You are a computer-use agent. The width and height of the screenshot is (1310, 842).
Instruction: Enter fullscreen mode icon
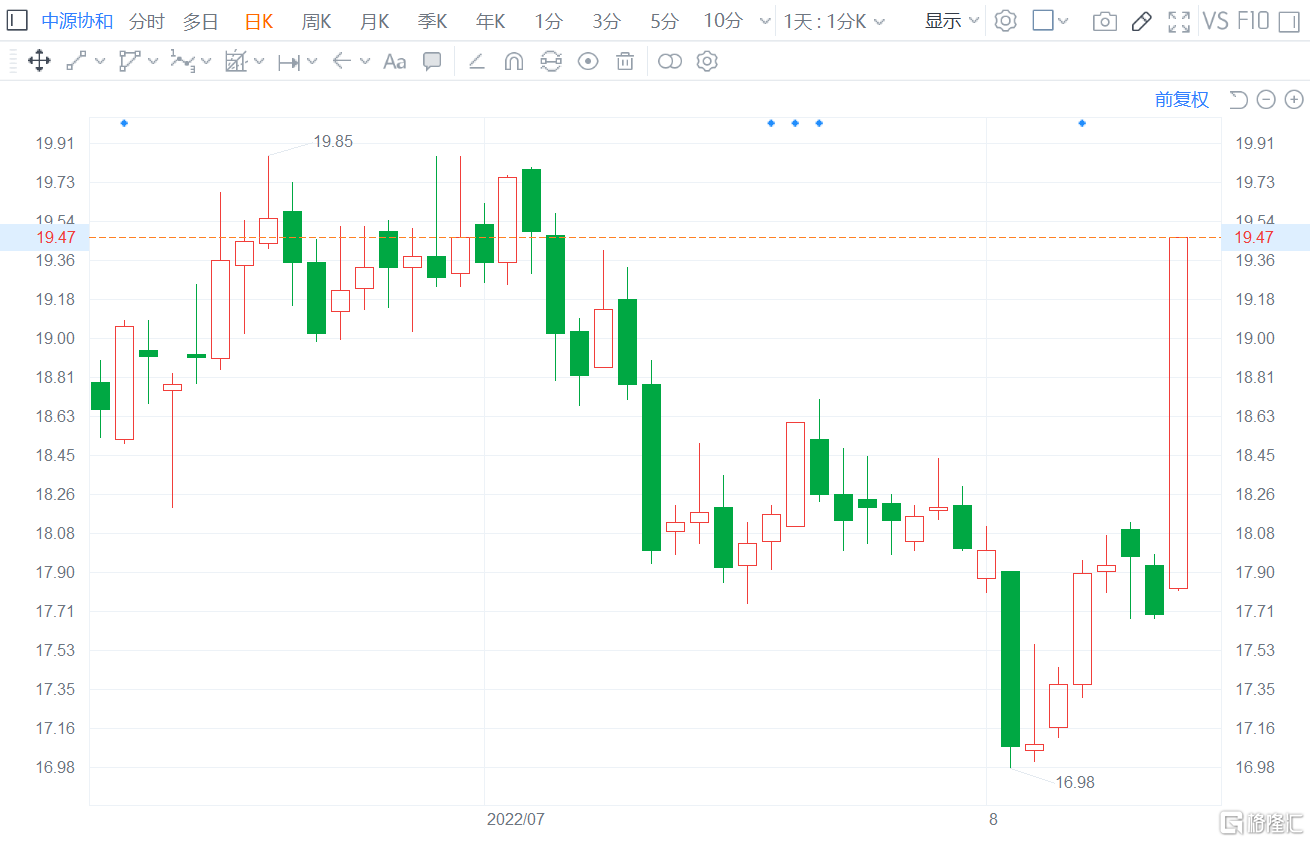(1179, 21)
